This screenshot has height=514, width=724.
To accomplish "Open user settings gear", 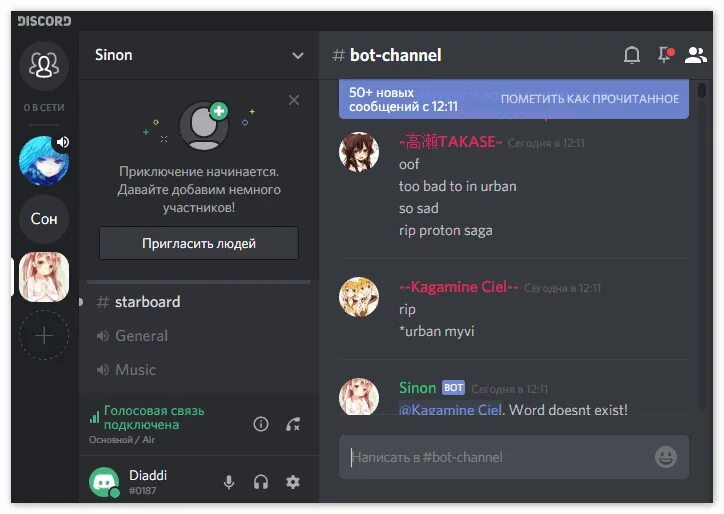I will click(x=293, y=482).
